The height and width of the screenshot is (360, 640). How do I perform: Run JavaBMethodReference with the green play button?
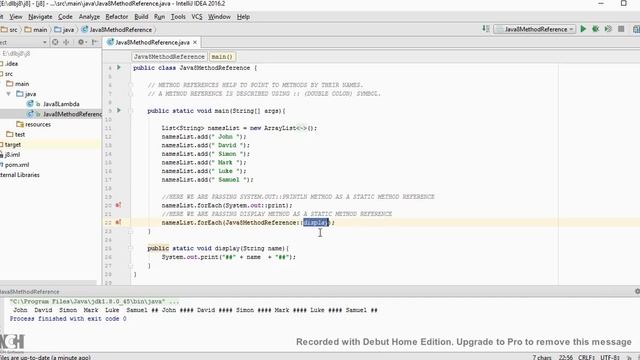tap(583, 29)
